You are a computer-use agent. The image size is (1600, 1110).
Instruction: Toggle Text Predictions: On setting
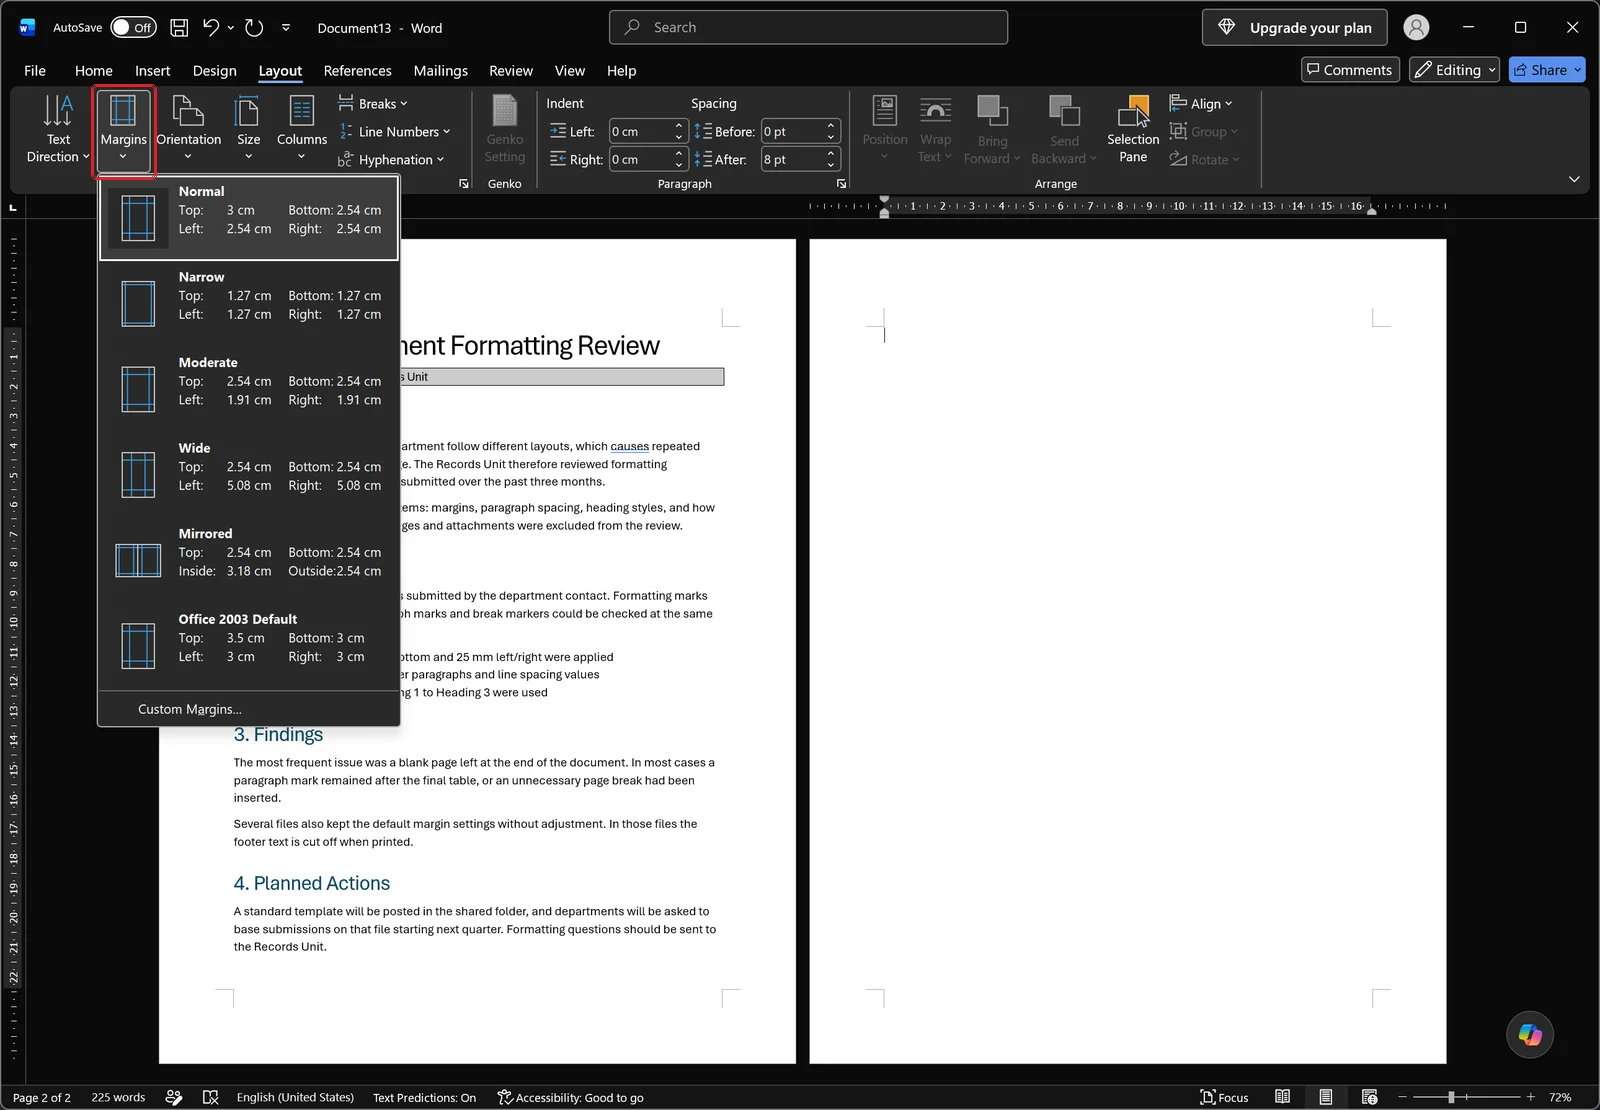click(x=424, y=1097)
